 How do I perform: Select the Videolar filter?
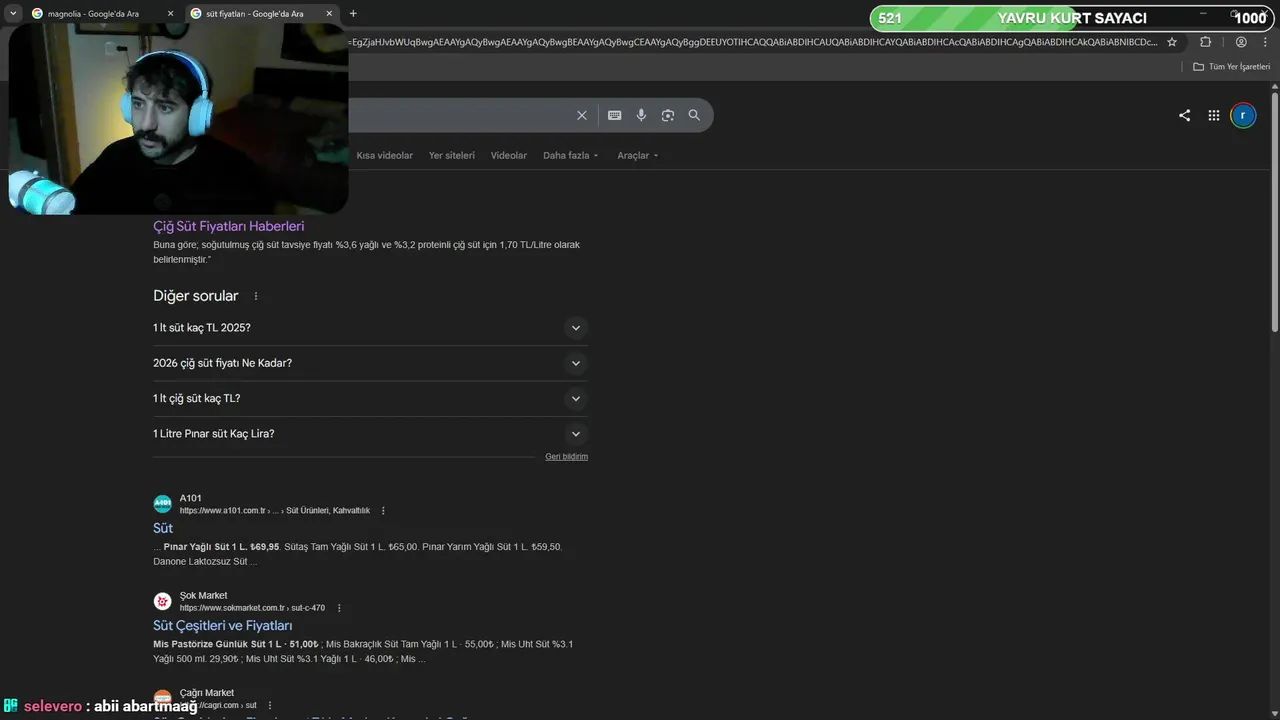[x=509, y=156]
